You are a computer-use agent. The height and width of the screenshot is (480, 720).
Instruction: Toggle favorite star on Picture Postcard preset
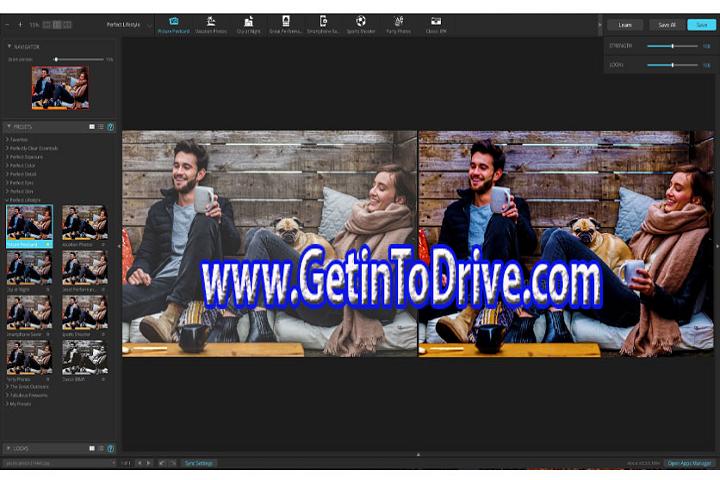48,244
